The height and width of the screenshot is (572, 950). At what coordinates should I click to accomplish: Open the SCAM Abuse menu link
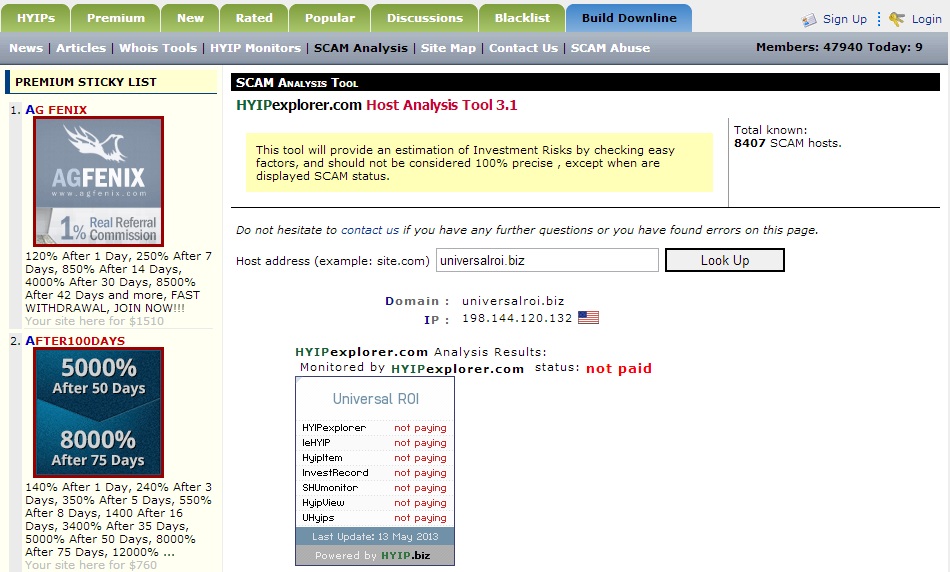pos(610,48)
